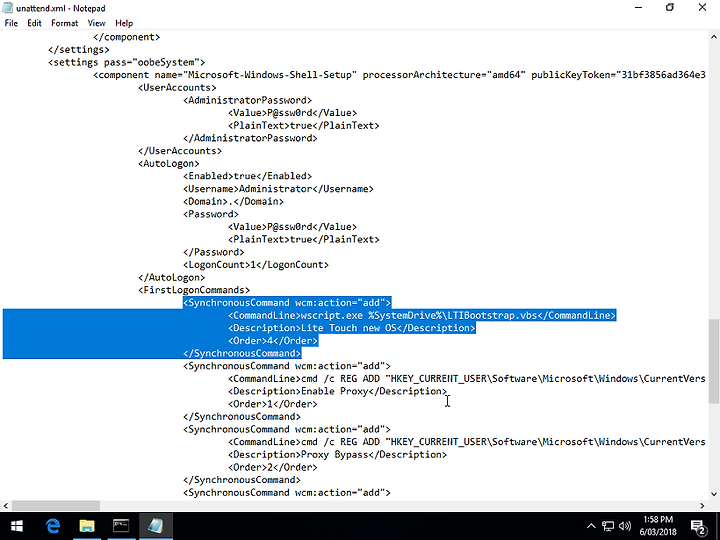720x540 pixels.
Task: Click the vertical scrollbar thumb
Action: click(x=714, y=361)
